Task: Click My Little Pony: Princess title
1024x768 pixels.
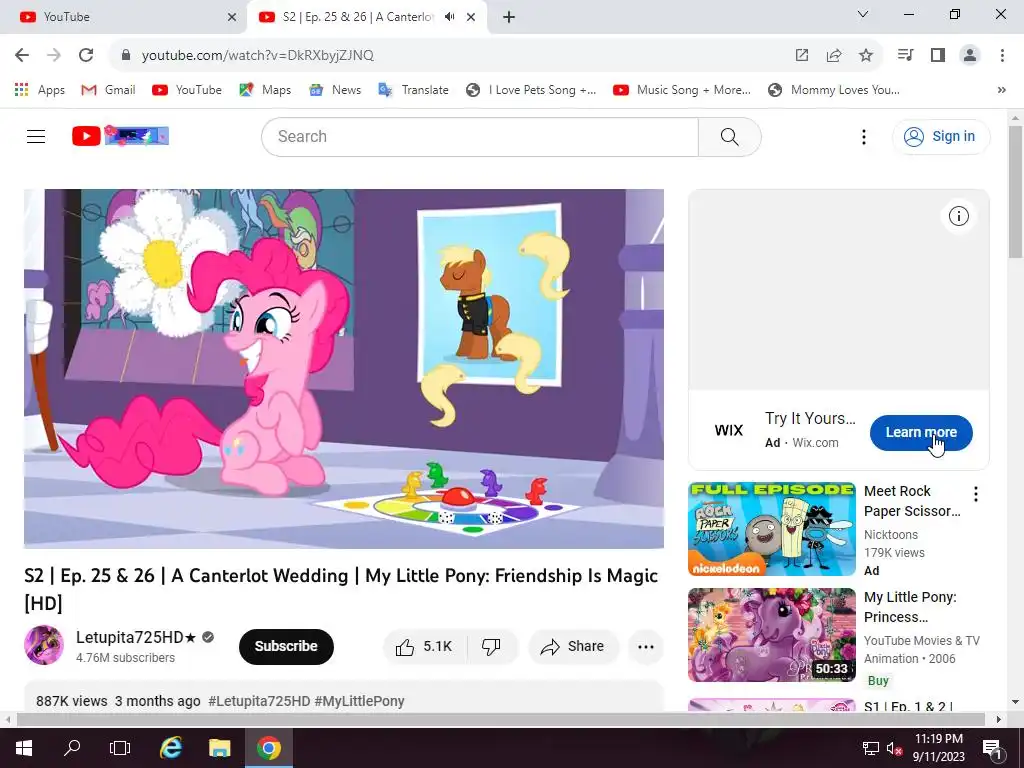Action: tap(910, 607)
